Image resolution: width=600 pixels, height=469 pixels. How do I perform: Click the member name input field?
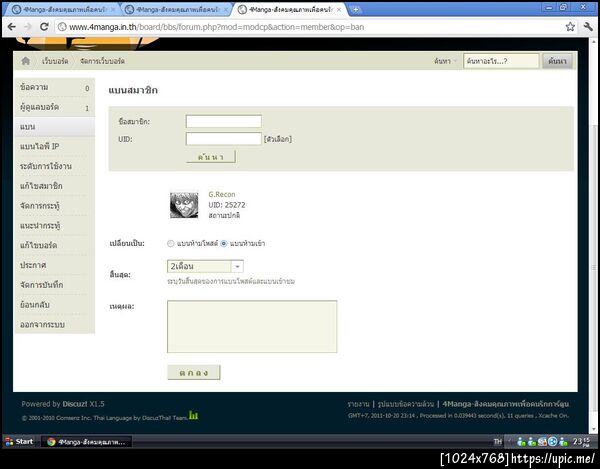223,121
